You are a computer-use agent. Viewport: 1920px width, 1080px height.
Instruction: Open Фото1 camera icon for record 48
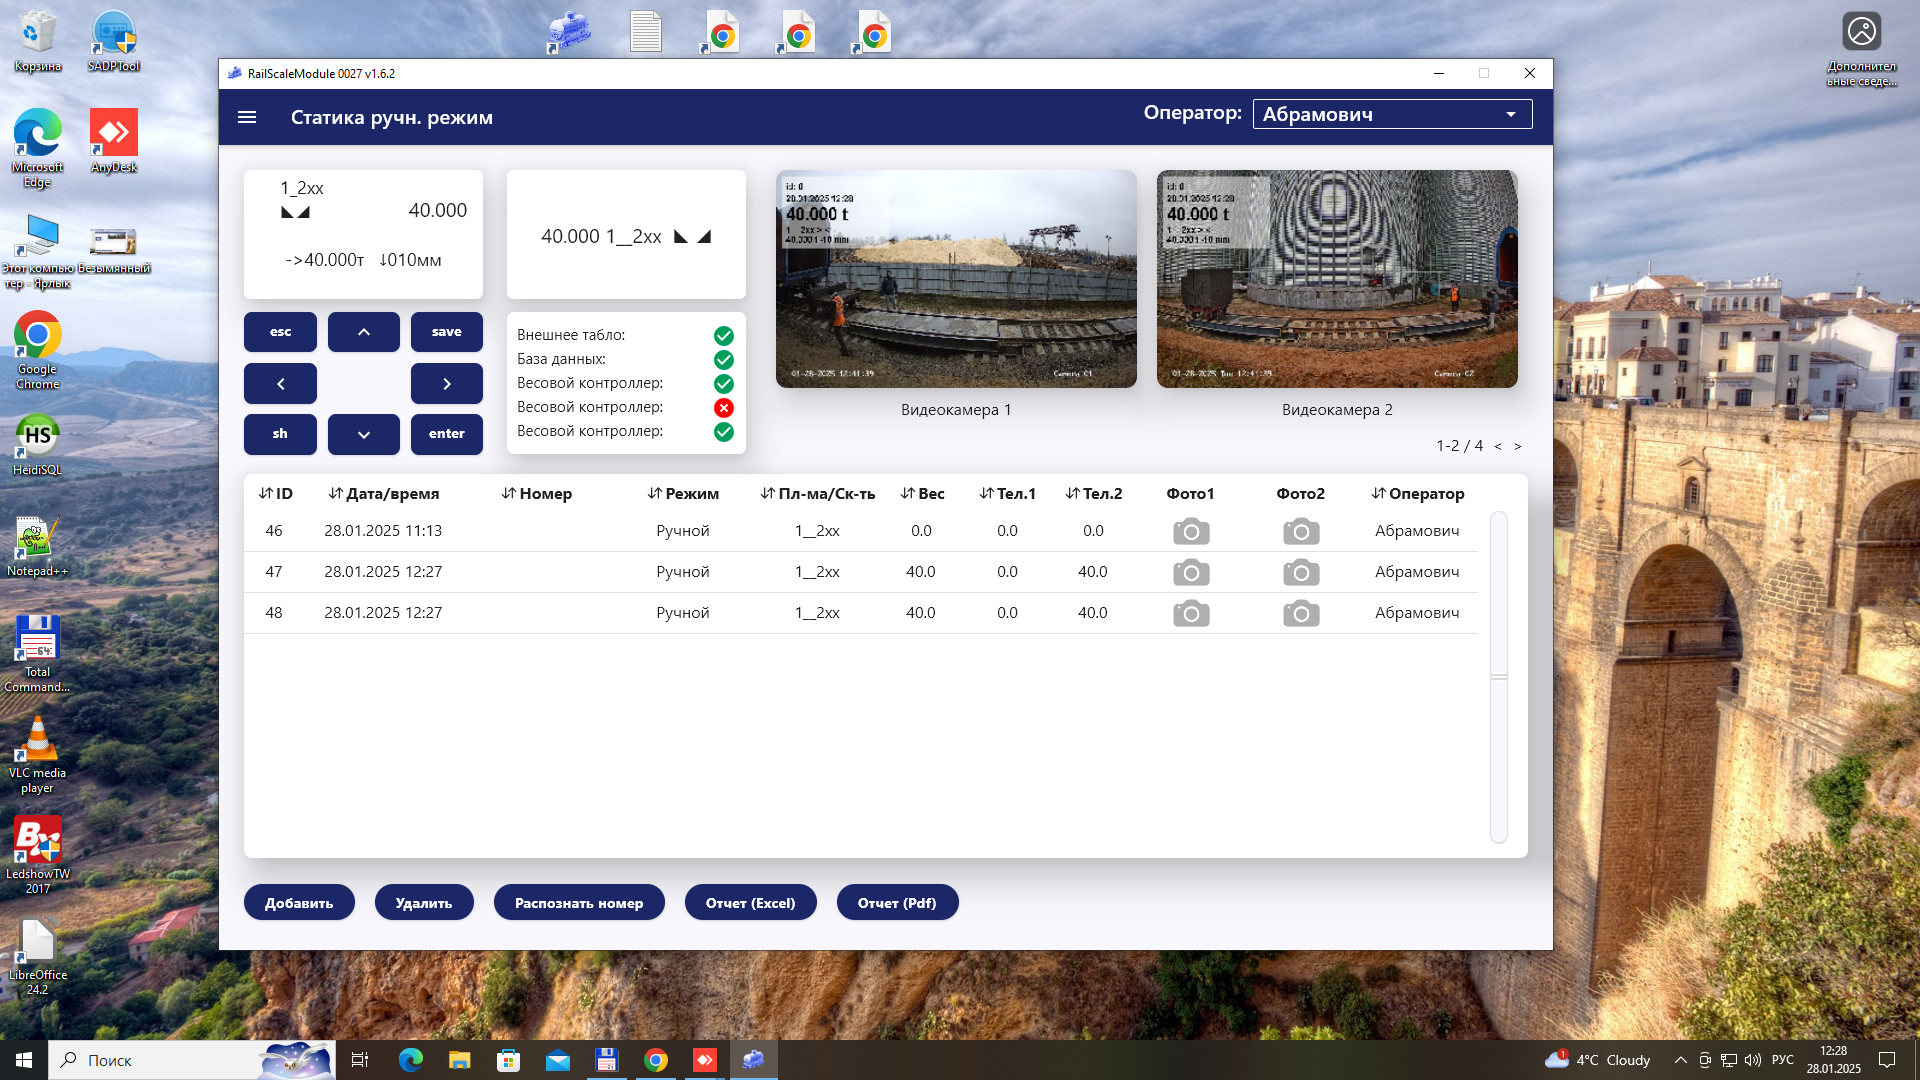(1190, 613)
